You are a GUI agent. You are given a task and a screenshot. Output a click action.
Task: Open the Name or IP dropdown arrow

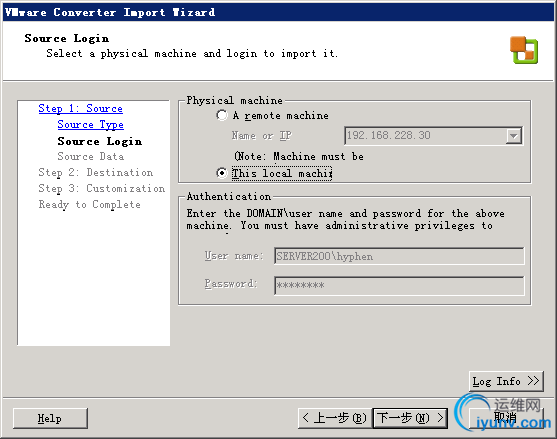pyautogui.click(x=513, y=136)
